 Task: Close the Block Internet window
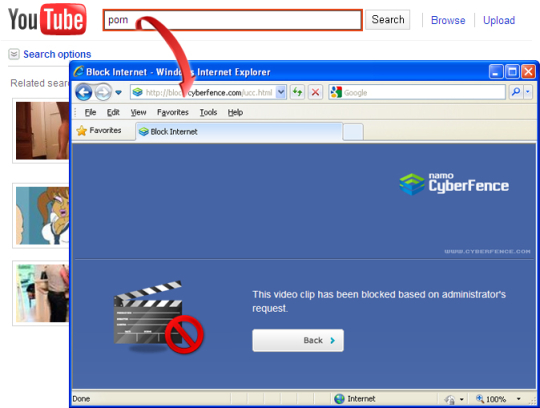(528, 72)
